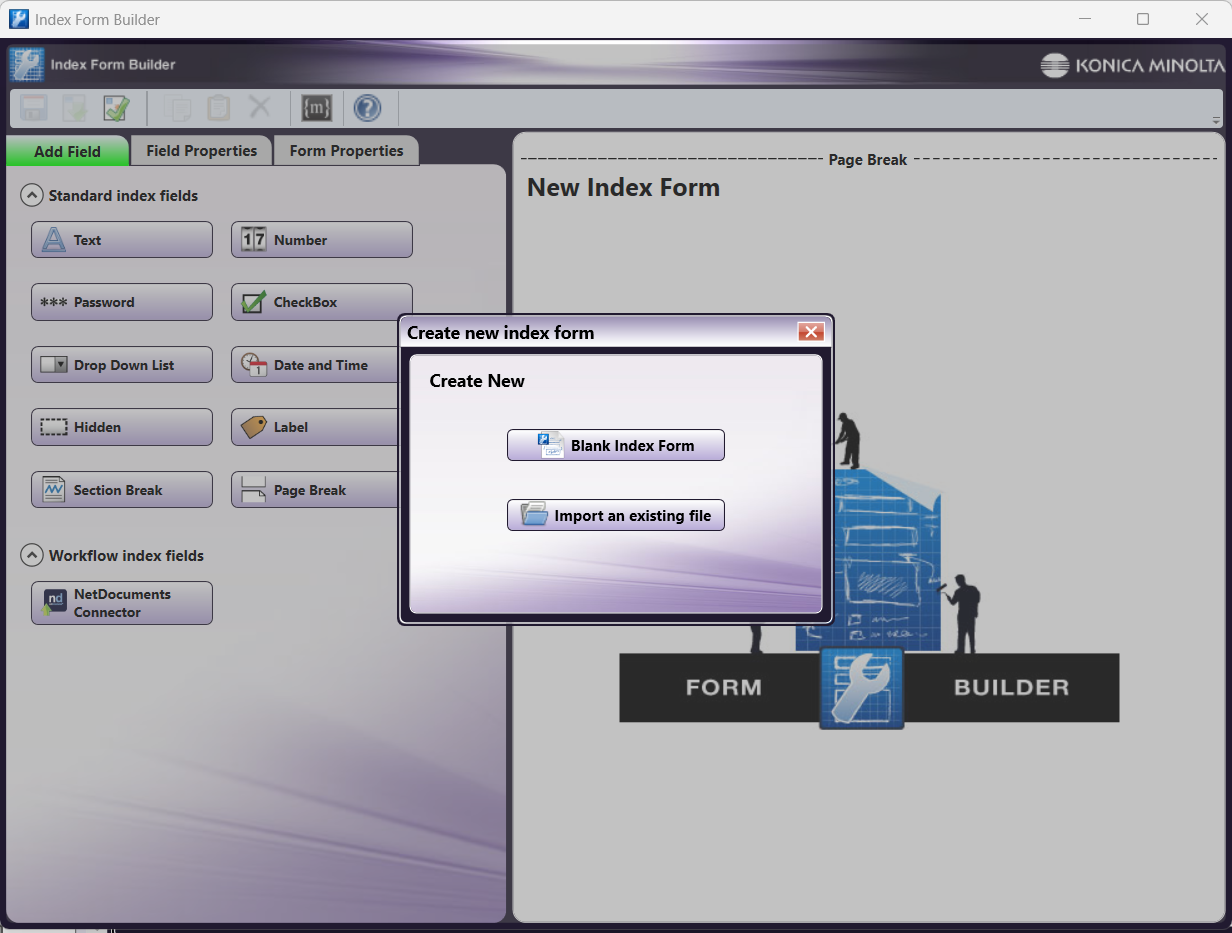
Task: Maximize the Index Form Builder window
Action: (x=1143, y=19)
